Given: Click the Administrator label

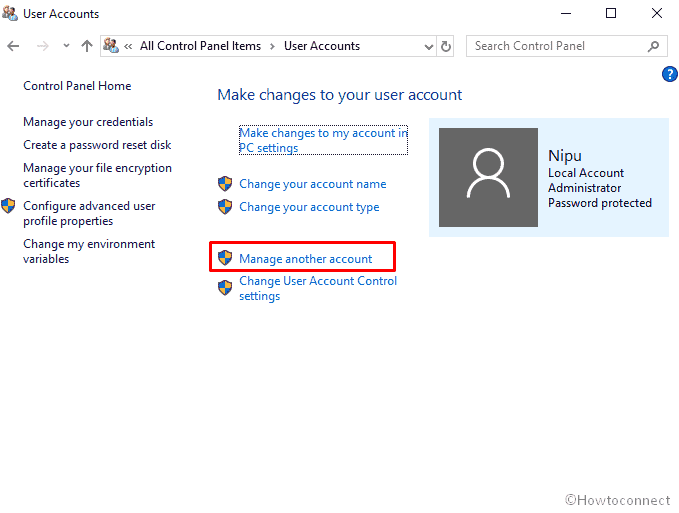Looking at the screenshot, I should click(585, 188).
